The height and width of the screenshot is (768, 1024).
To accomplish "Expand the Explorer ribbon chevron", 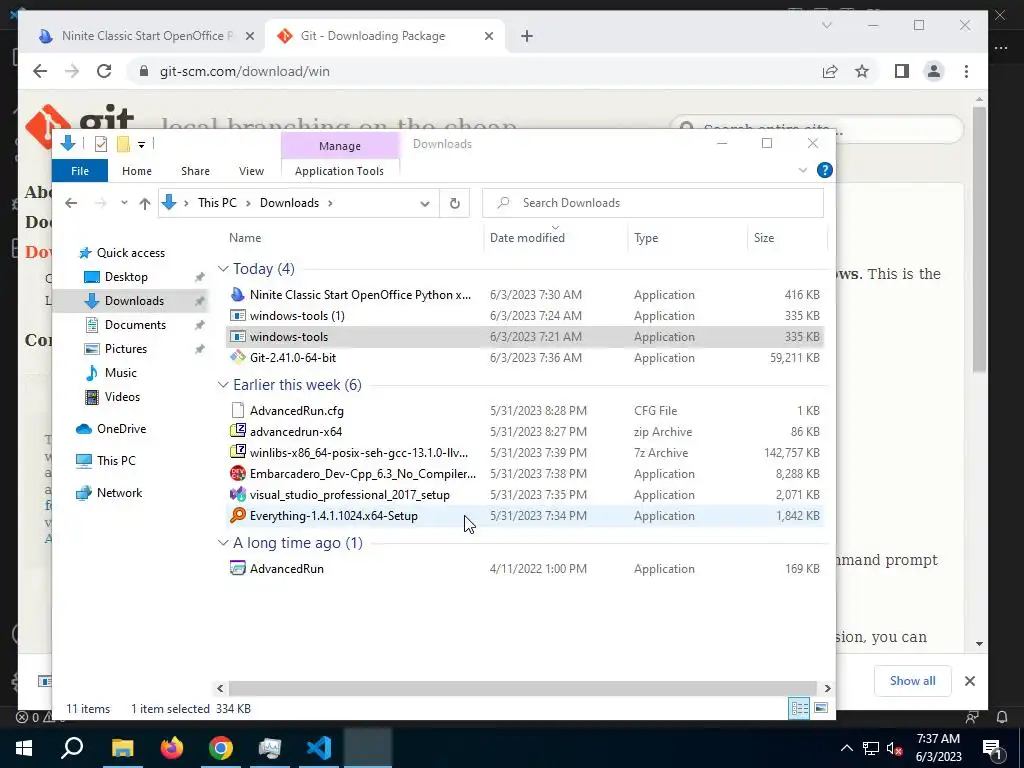I will [803, 170].
